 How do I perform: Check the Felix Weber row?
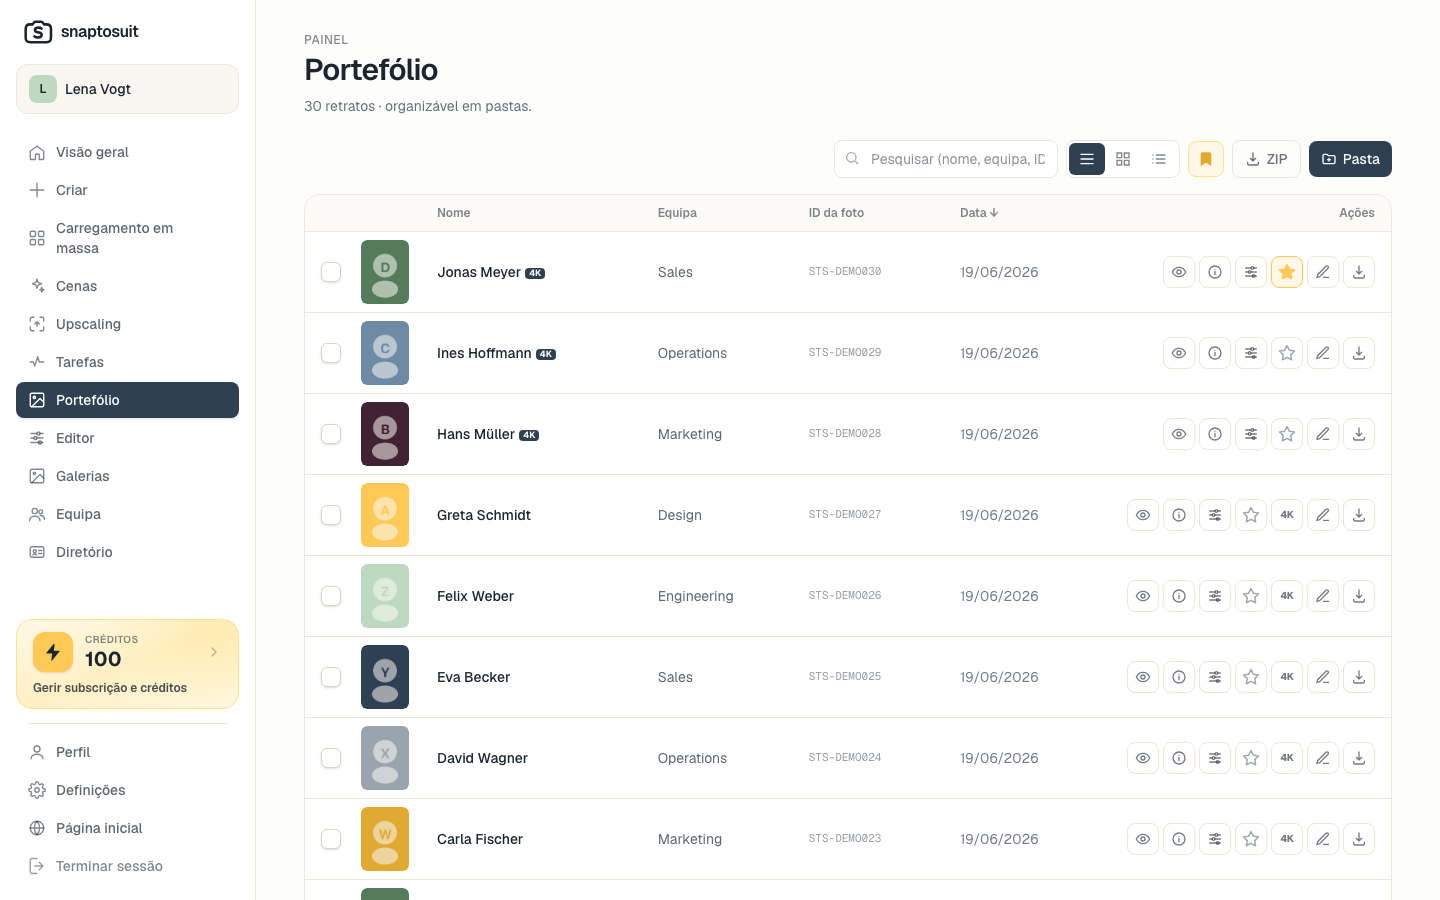[331, 596]
